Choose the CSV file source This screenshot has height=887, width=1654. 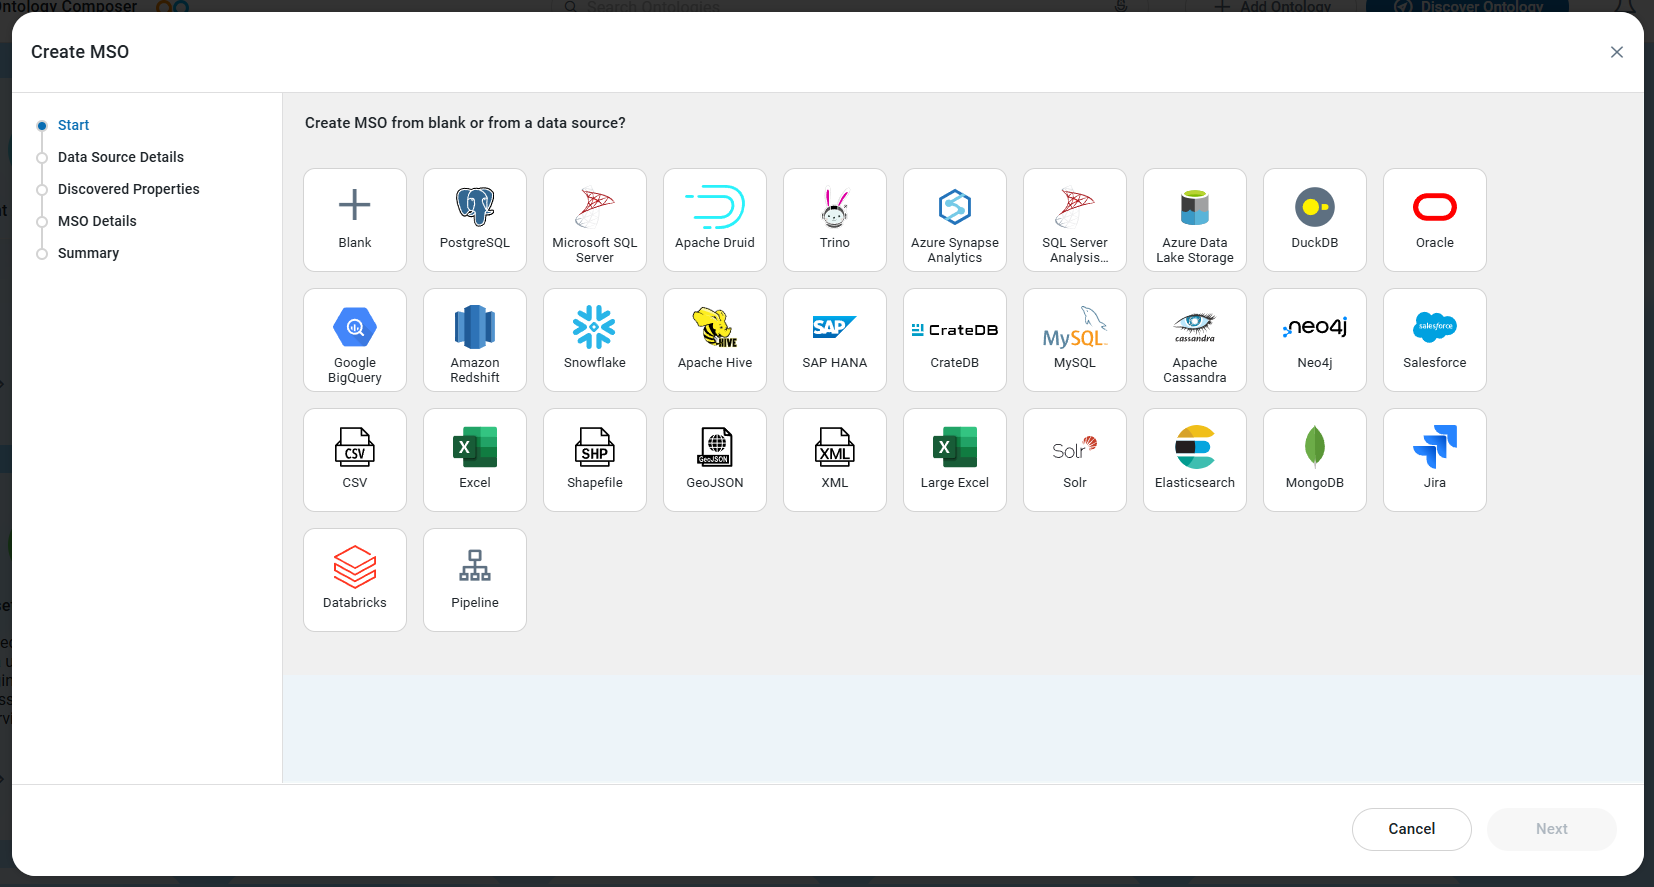[x=355, y=460]
